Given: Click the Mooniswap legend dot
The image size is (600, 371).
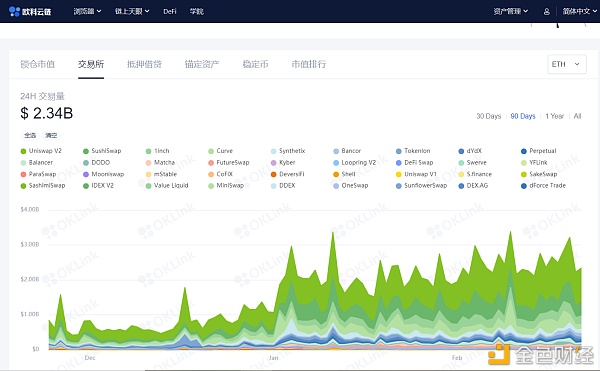Looking at the screenshot, I should 86,174.
